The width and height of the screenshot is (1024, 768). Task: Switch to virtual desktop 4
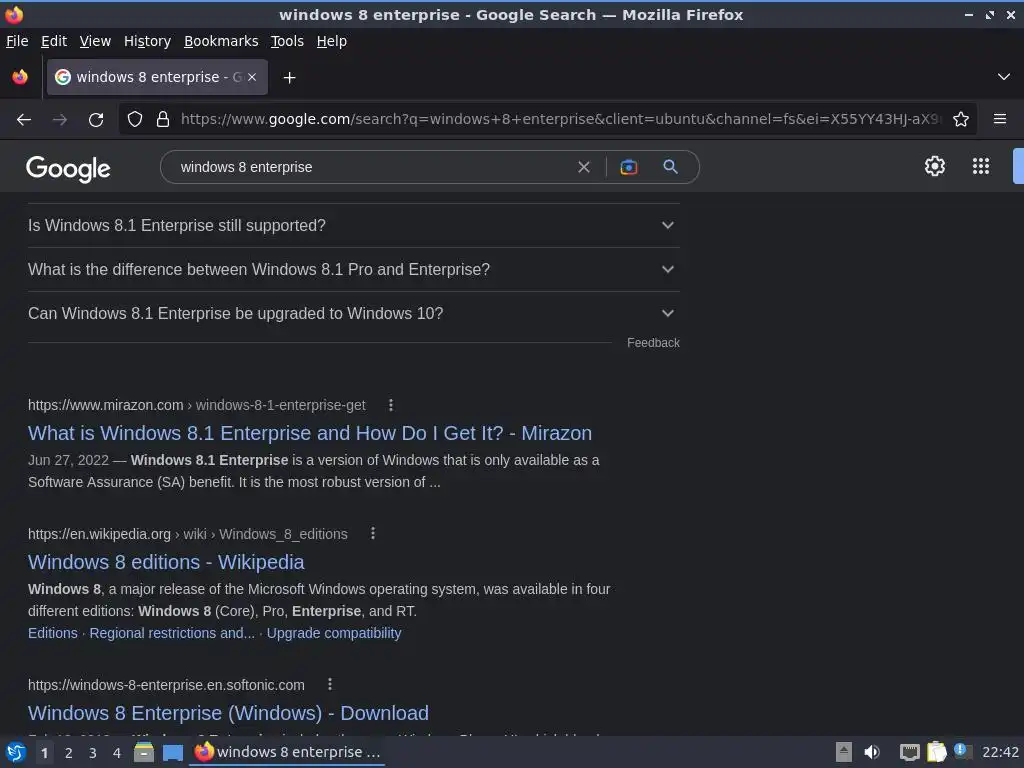pos(117,753)
